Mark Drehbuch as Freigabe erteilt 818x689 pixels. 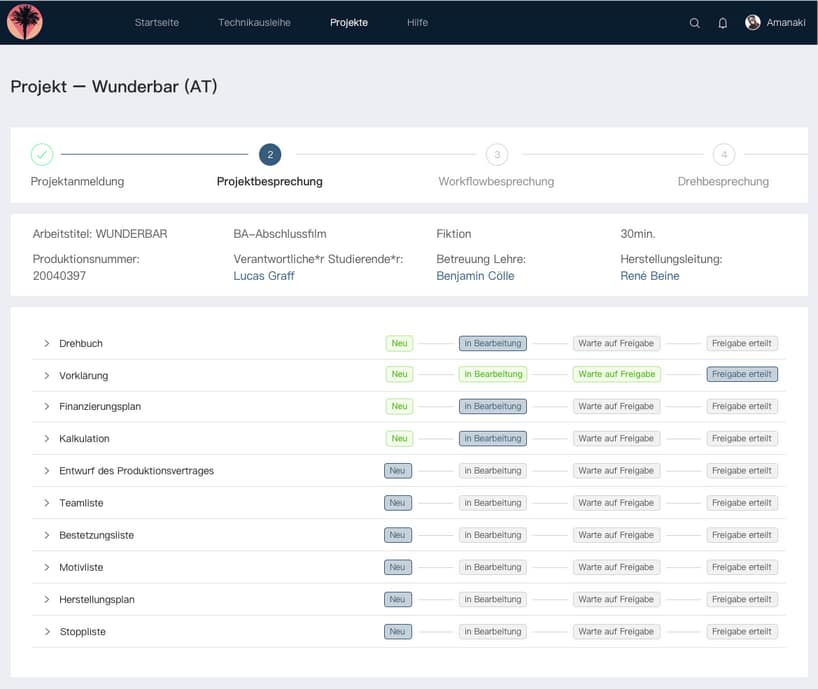(x=741, y=343)
